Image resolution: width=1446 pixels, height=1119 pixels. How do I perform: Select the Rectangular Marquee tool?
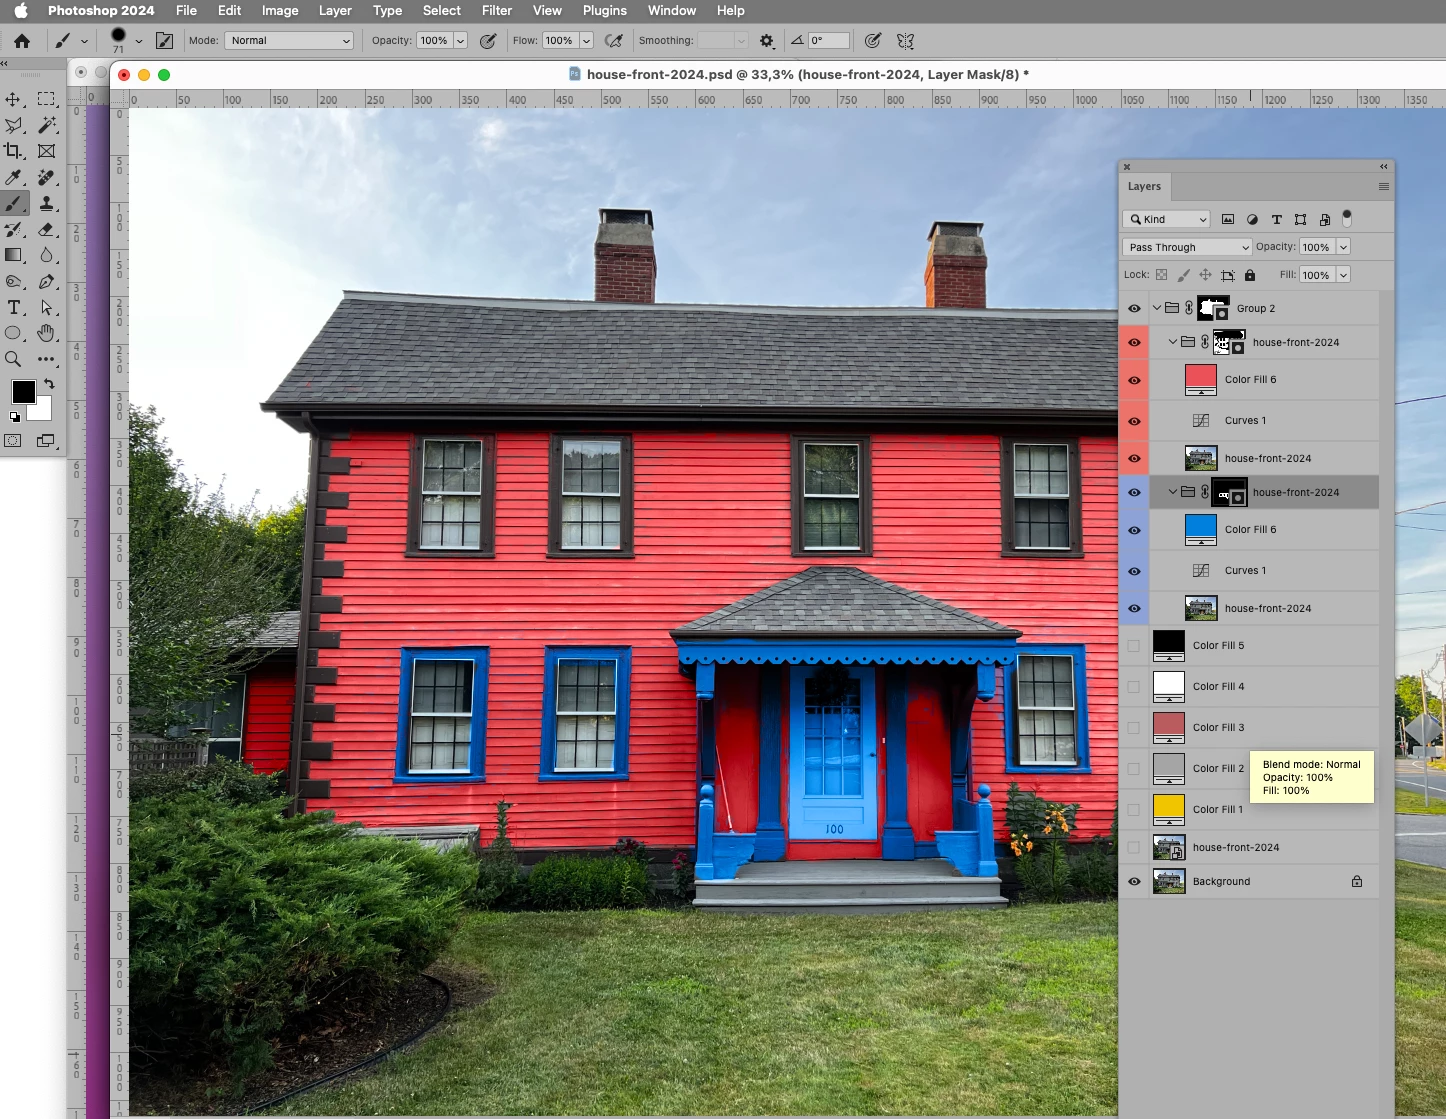[46, 99]
